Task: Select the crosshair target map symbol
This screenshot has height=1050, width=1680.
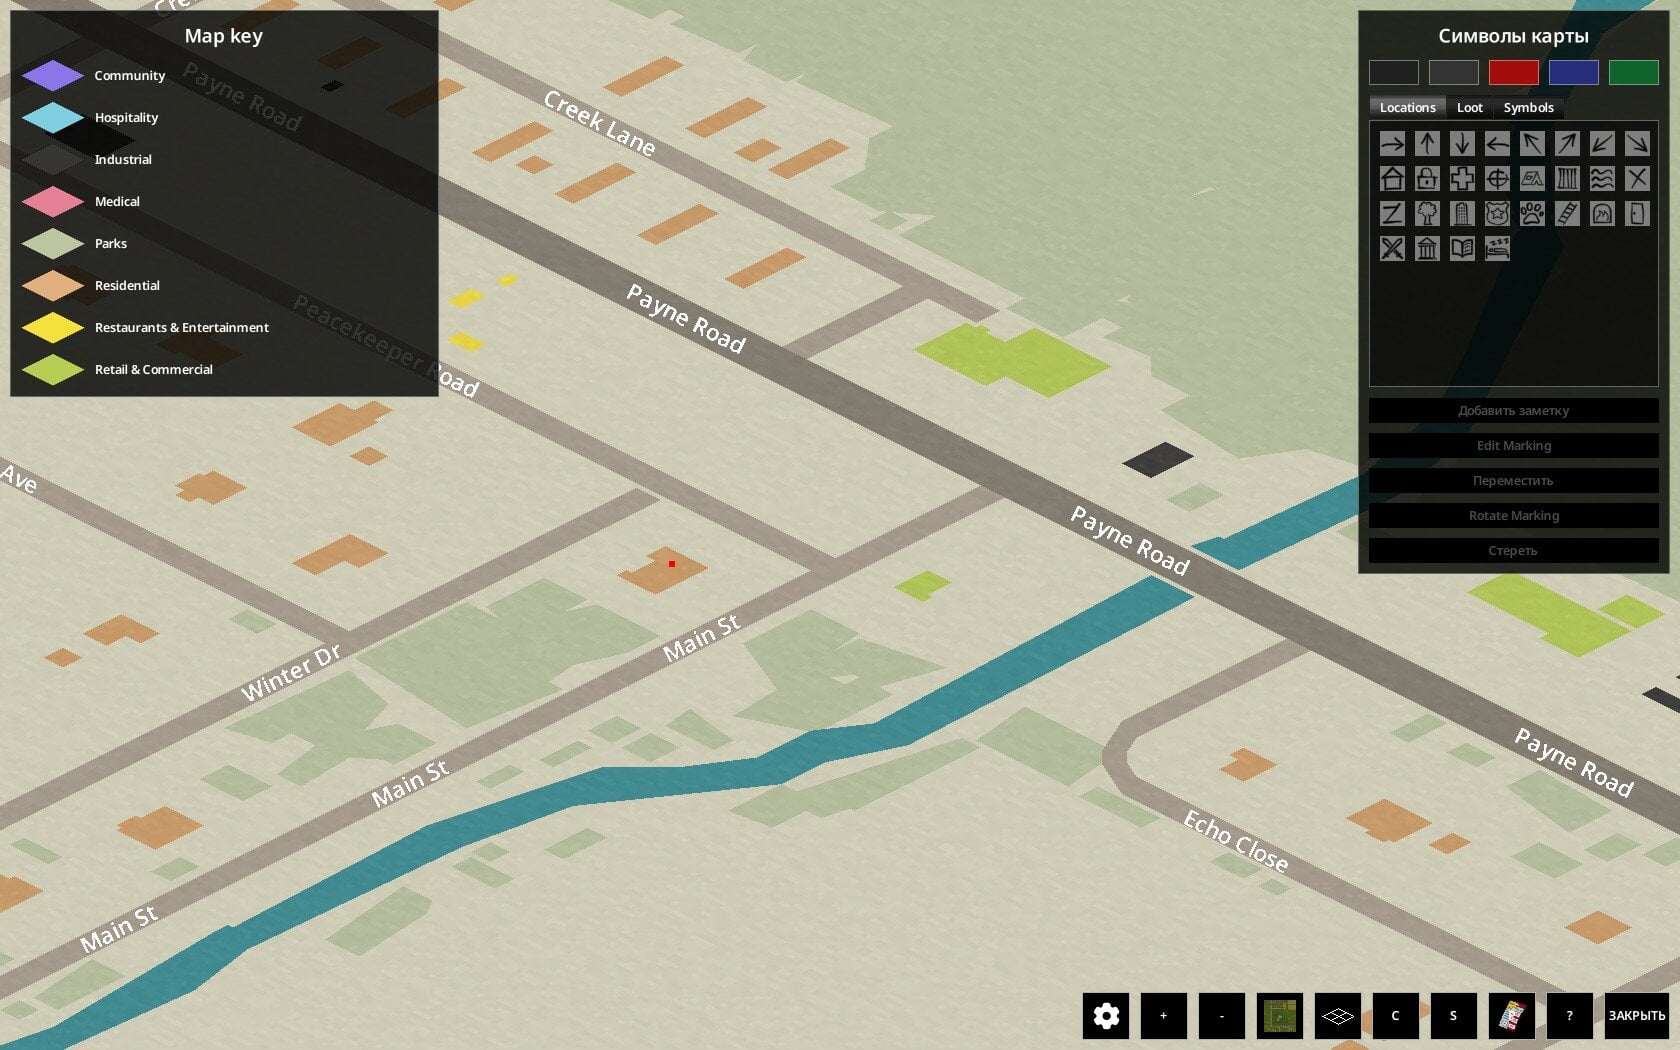Action: 1497,179
